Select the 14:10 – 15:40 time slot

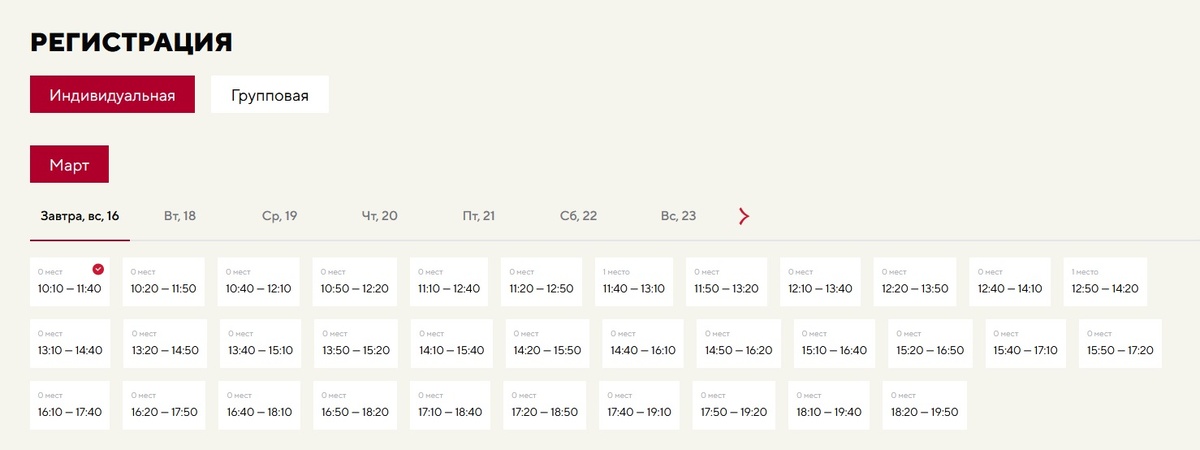[451, 343]
